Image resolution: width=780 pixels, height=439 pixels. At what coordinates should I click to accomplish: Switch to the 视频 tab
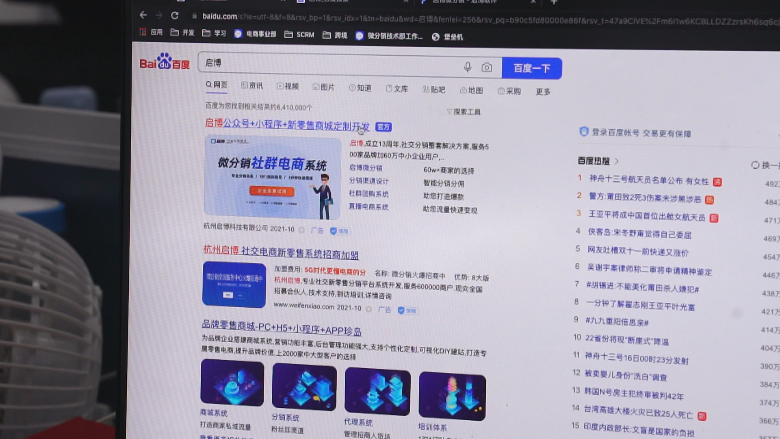[288, 87]
